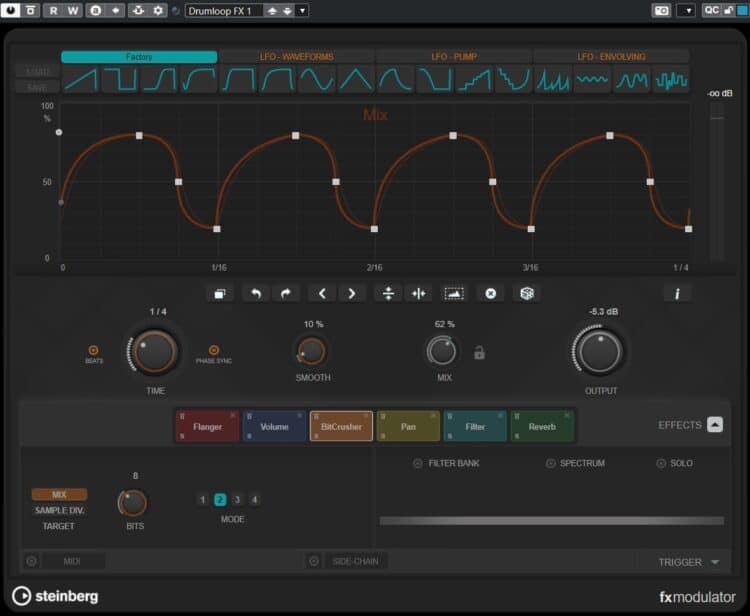Enable Write automation W button
Screen dimensions: 750x616
73,11
